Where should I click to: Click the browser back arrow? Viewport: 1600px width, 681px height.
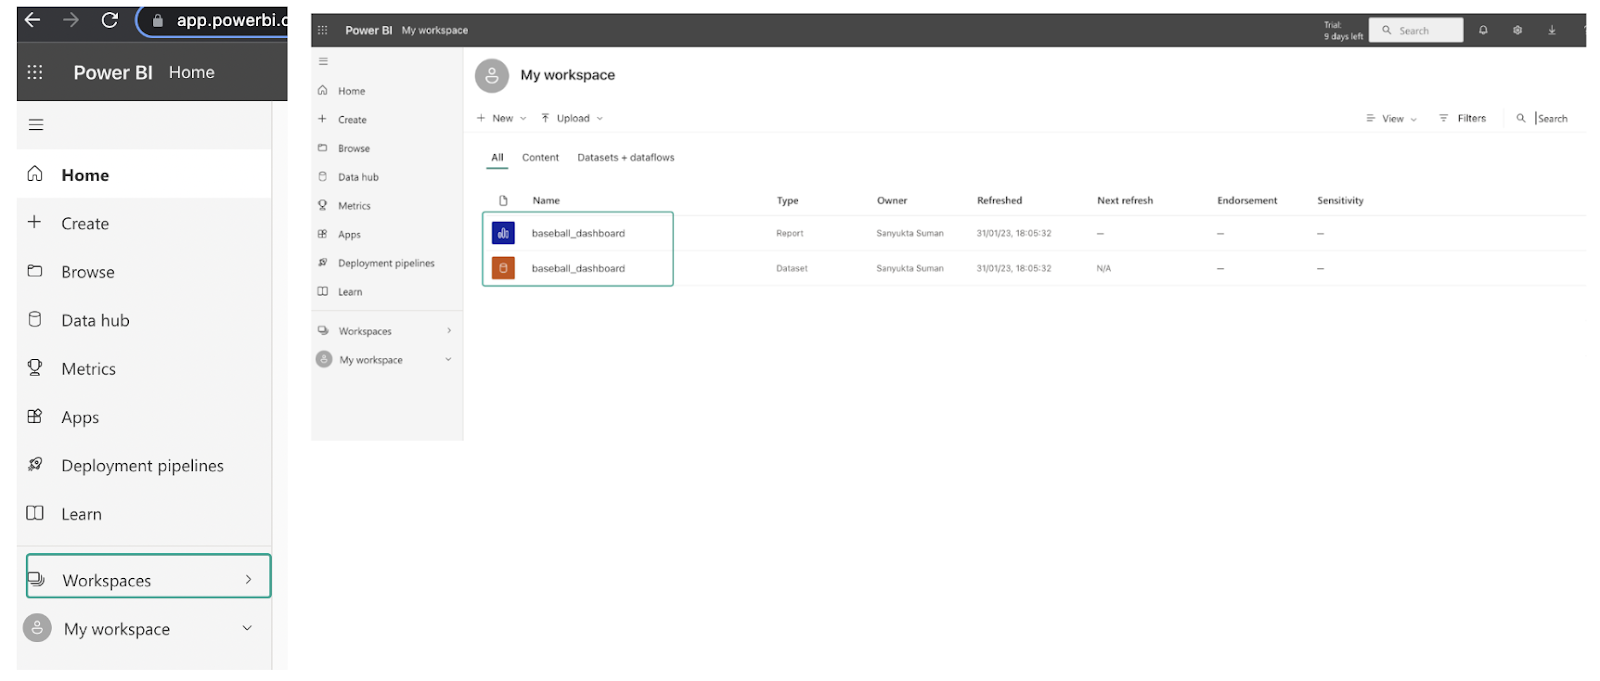click(33, 20)
